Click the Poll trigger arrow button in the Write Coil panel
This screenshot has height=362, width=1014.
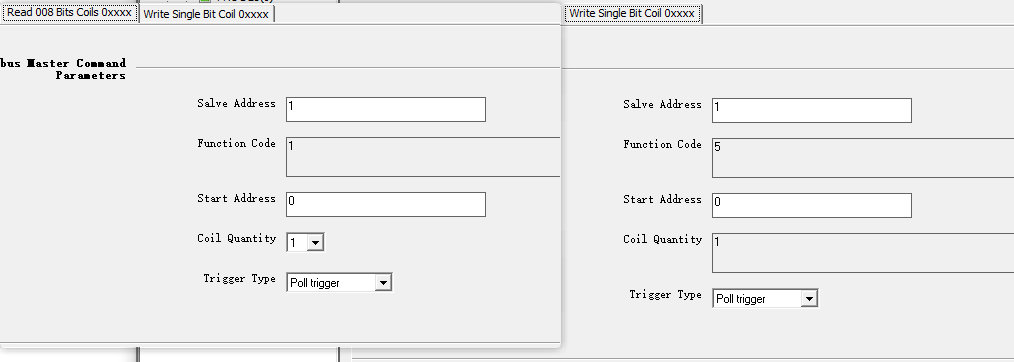pos(810,299)
